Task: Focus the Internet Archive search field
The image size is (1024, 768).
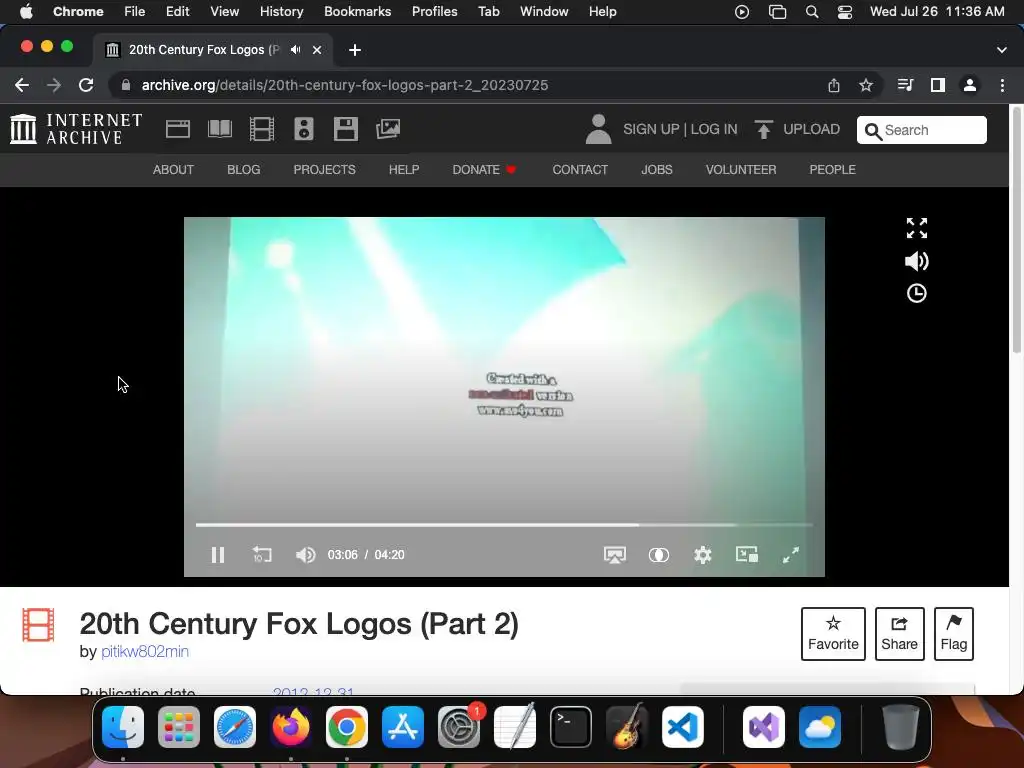Action: pyautogui.click(x=921, y=130)
